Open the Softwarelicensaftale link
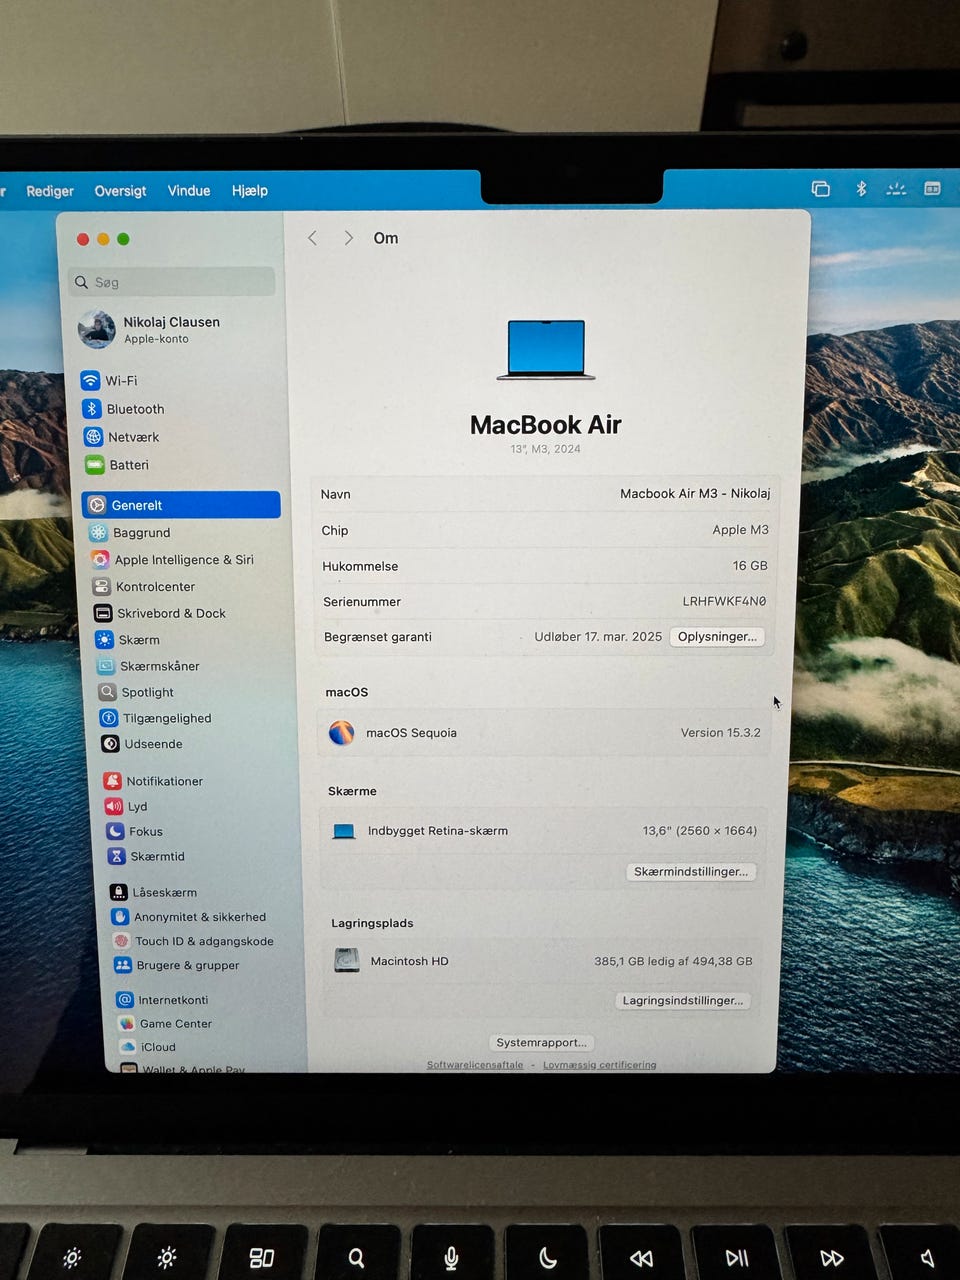 (x=475, y=1065)
